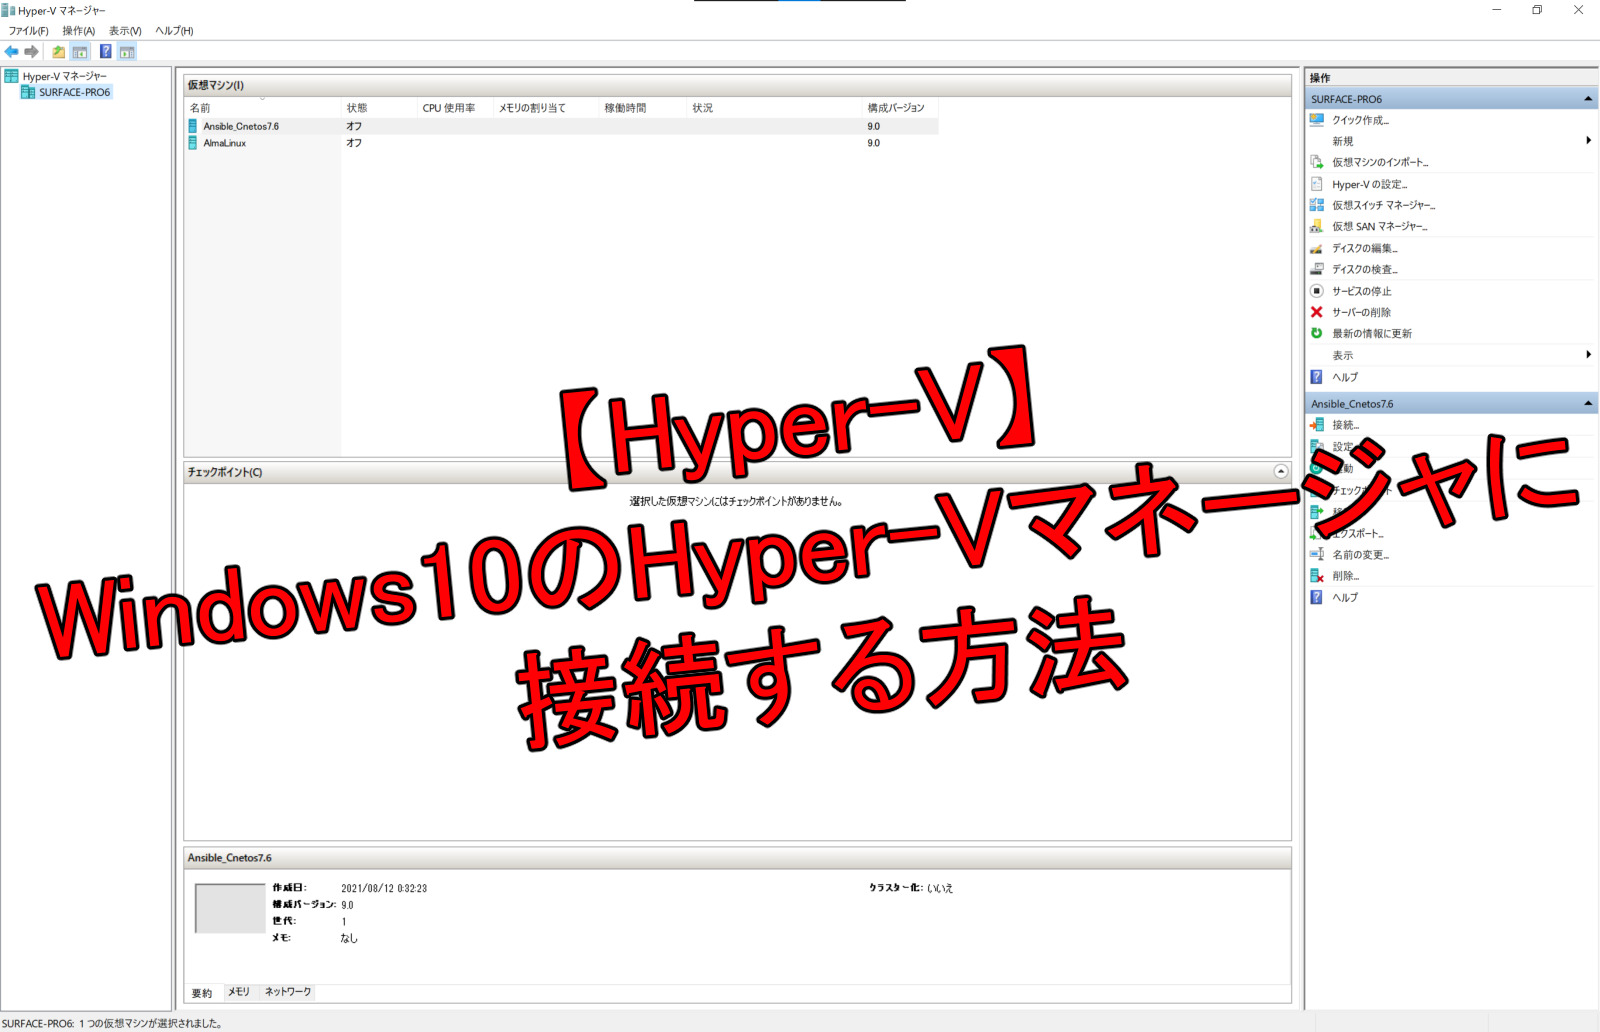
Task: Click the Ansible_Cnetos7.6 virtual machine icon
Action: (193, 126)
